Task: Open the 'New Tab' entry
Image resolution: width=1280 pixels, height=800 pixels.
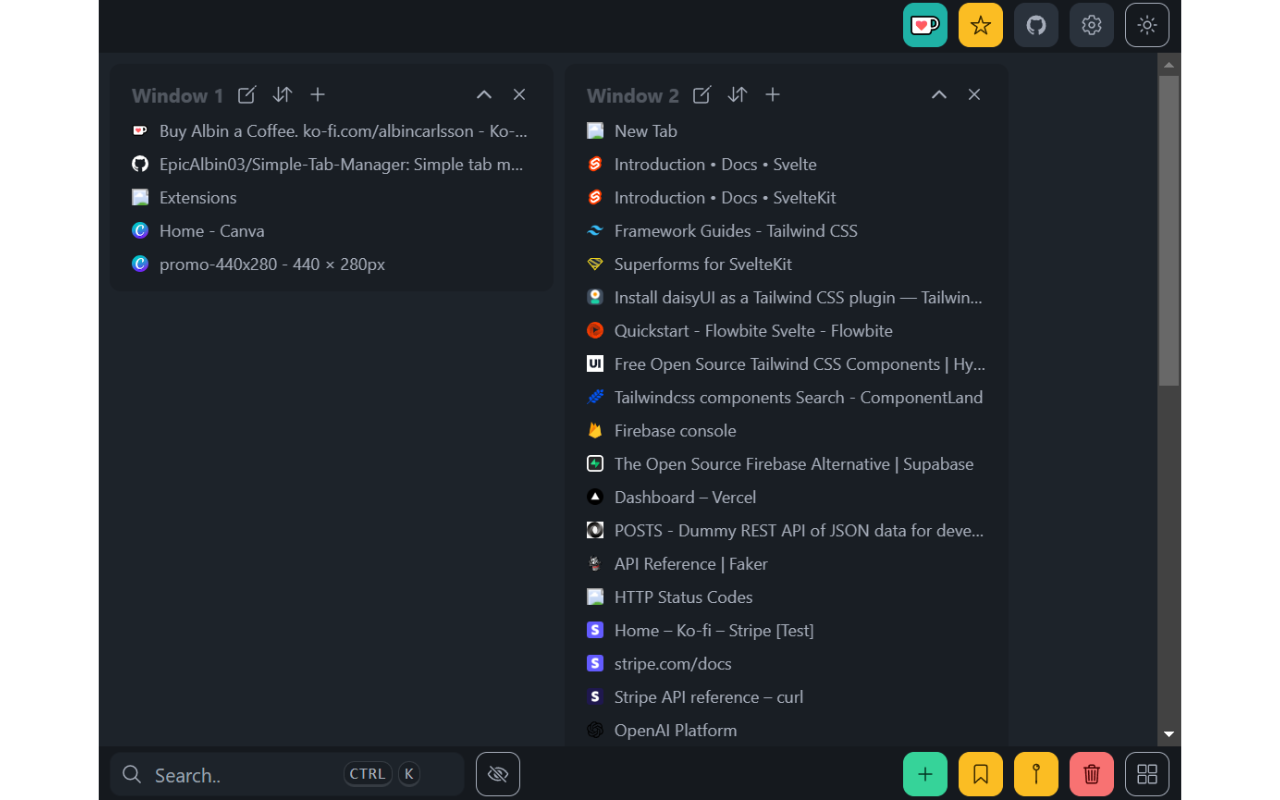Action: [x=786, y=131]
